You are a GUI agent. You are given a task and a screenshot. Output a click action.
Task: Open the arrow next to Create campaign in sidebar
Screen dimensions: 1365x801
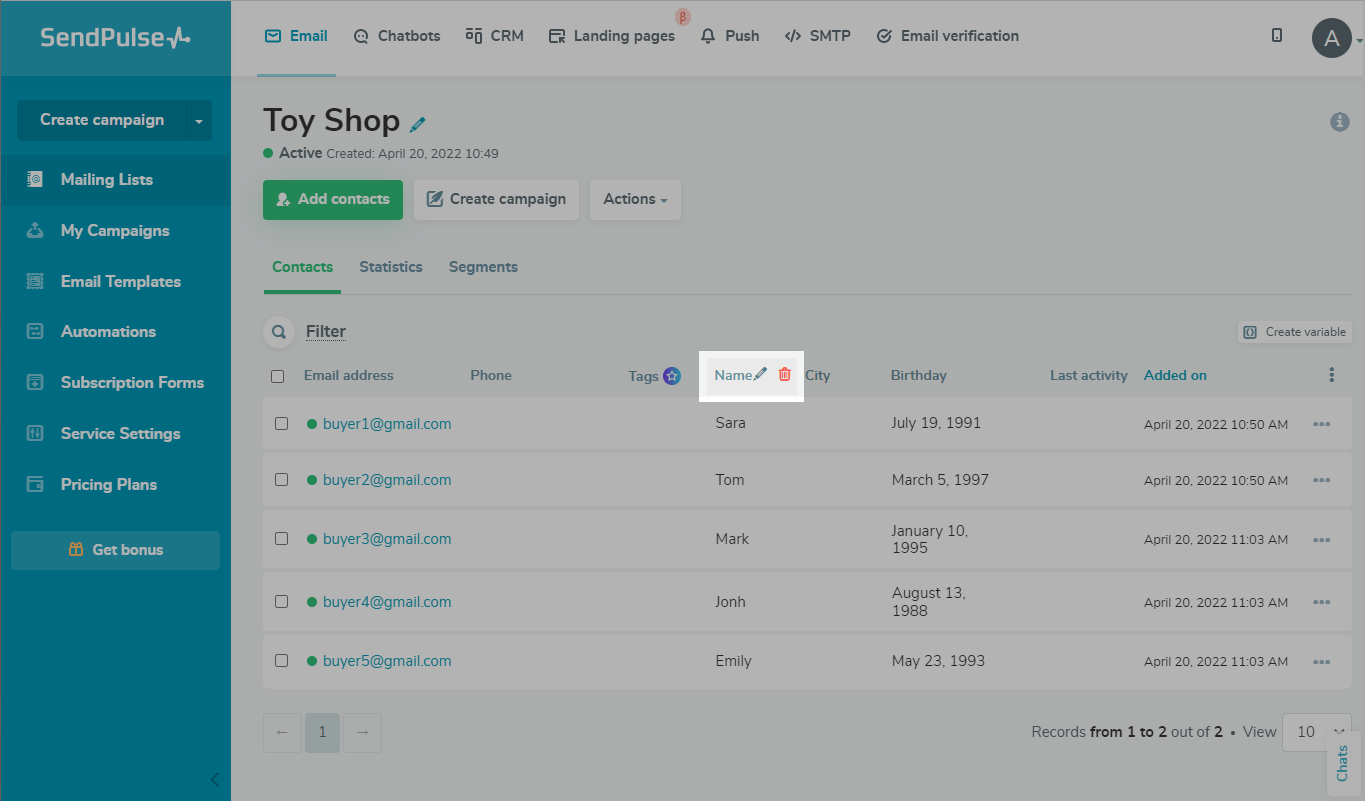pyautogui.click(x=199, y=121)
